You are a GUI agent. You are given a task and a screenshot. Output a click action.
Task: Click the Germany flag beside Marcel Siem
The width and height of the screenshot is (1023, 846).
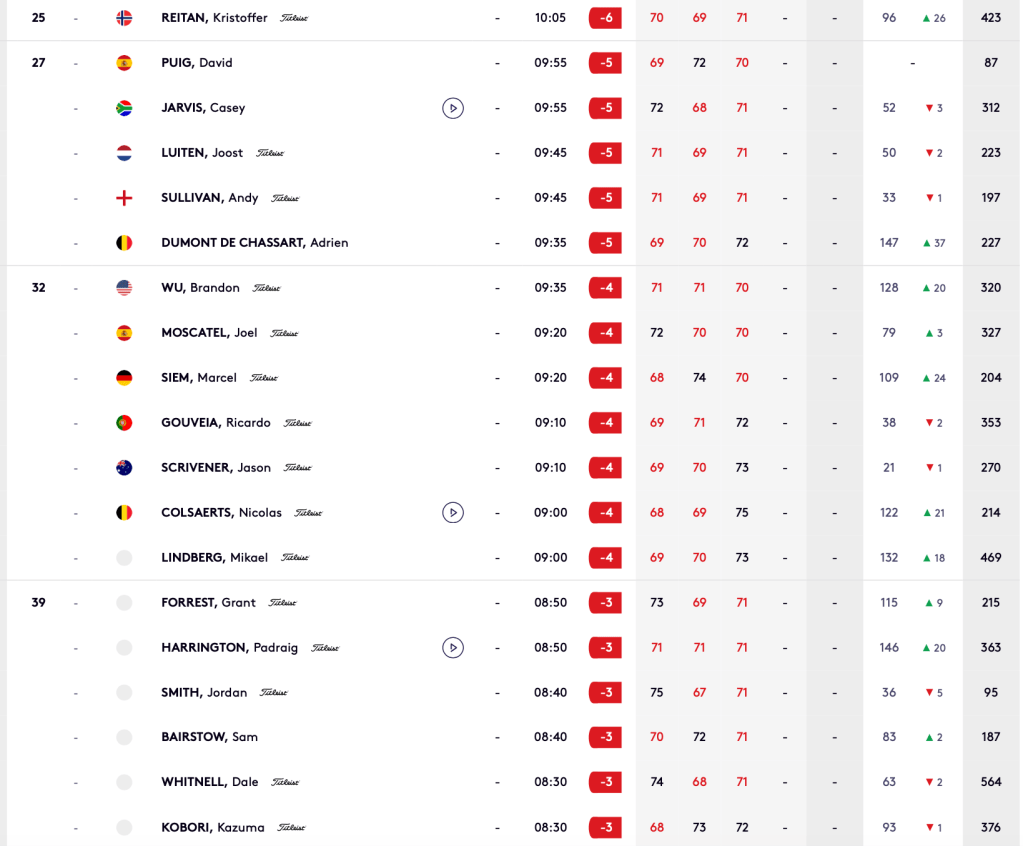click(x=124, y=378)
